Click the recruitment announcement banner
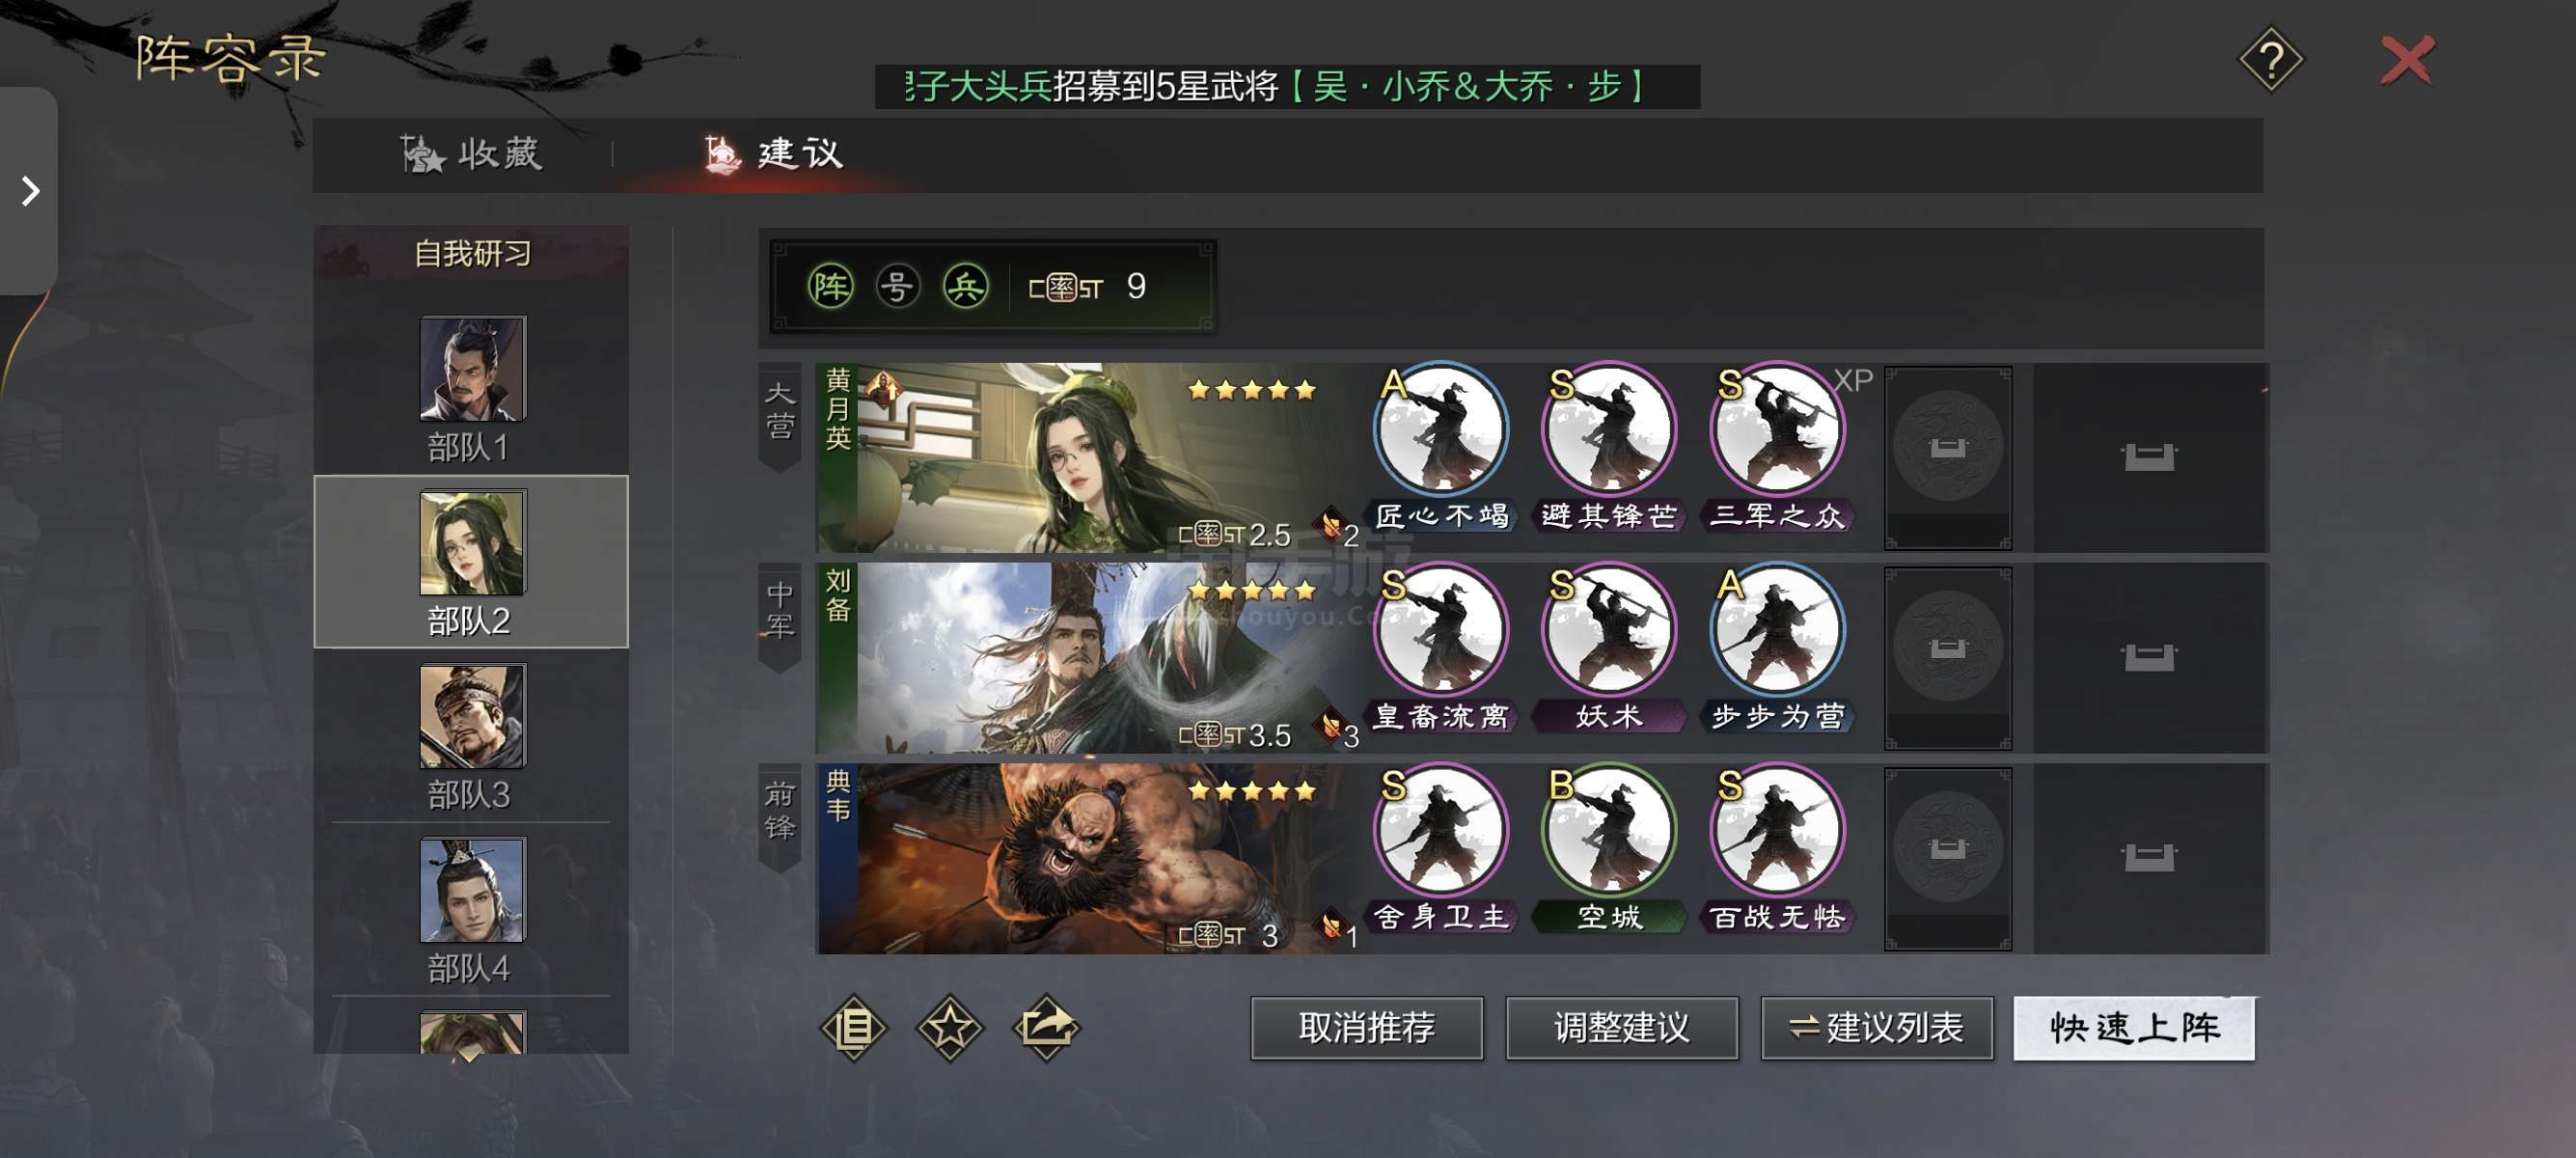This screenshot has width=2576, height=1158. (1287, 87)
